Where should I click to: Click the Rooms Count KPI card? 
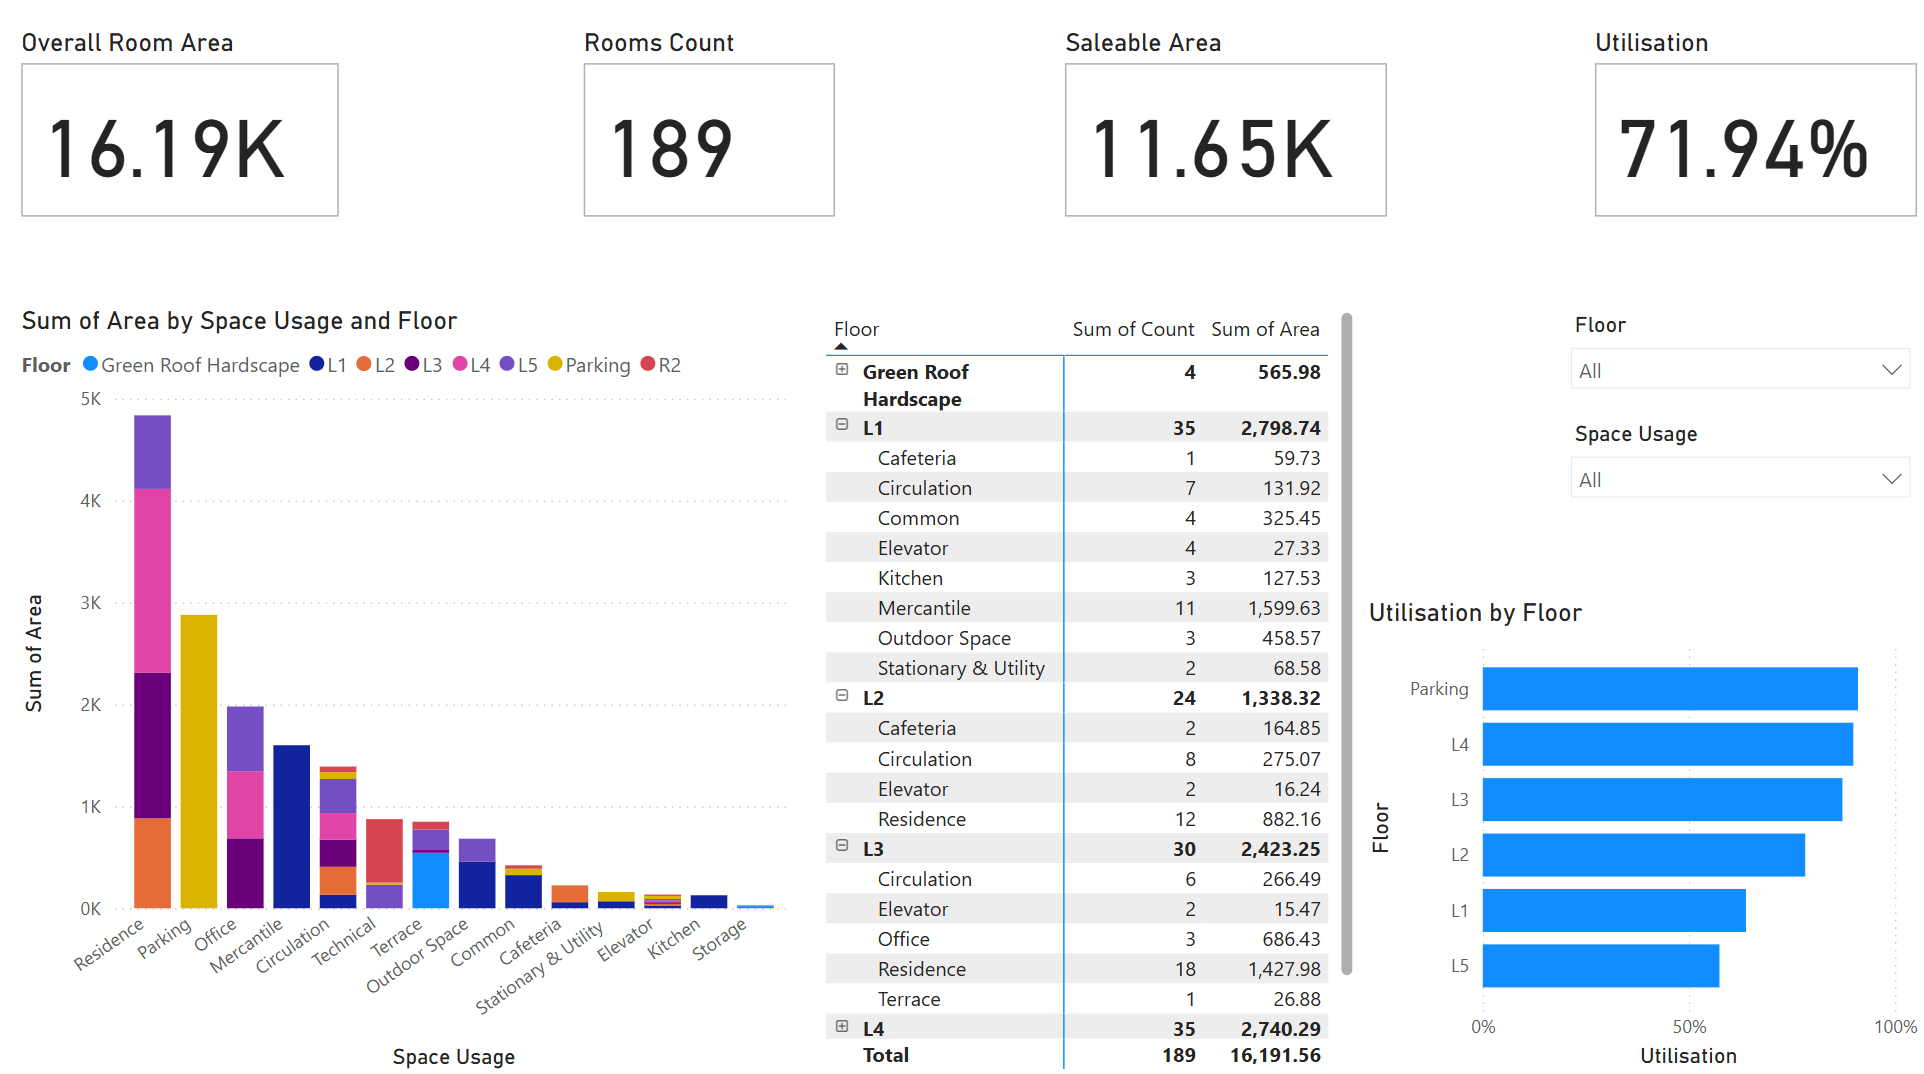708,140
